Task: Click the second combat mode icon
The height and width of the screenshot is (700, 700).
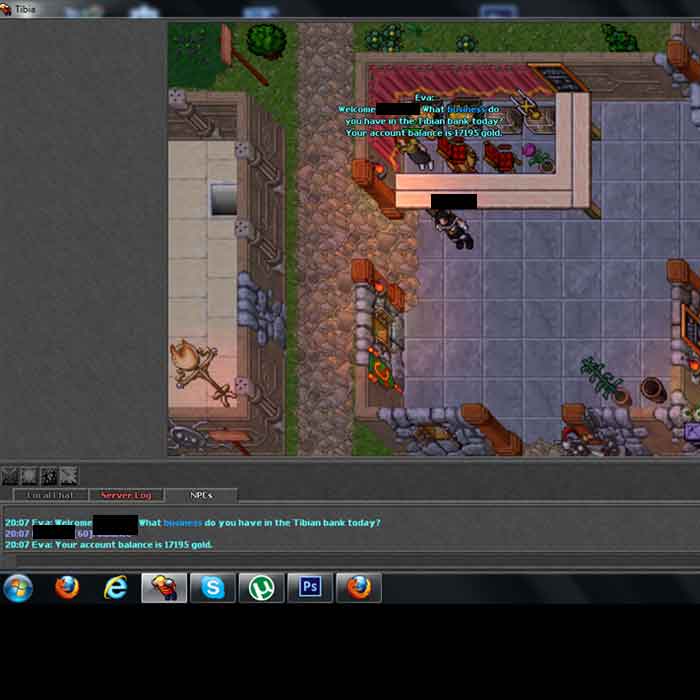Action: click(29, 476)
